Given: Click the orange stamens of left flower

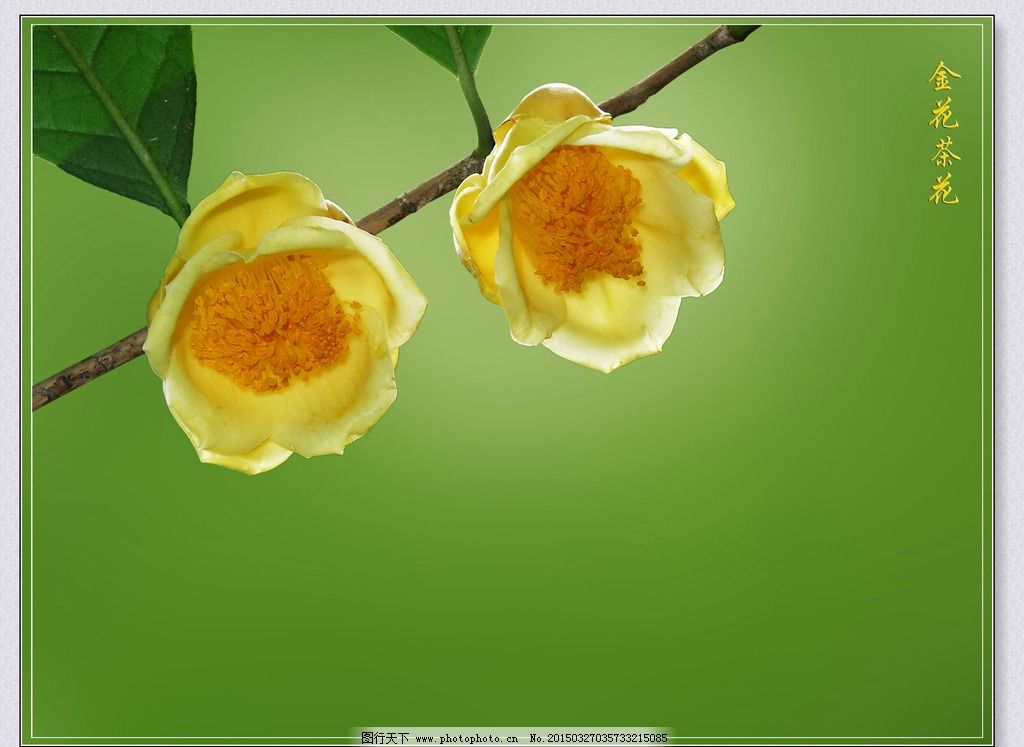Looking at the screenshot, I should 270,322.
